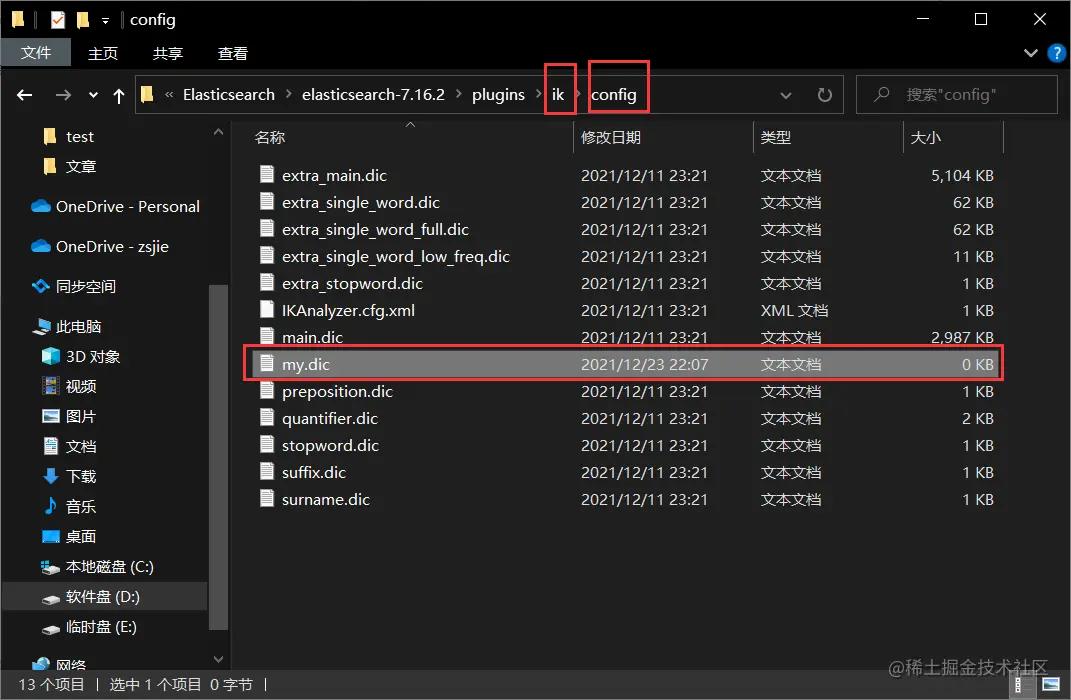Go forward with the right arrow button
Image resolution: width=1071 pixels, height=700 pixels.
pos(63,95)
